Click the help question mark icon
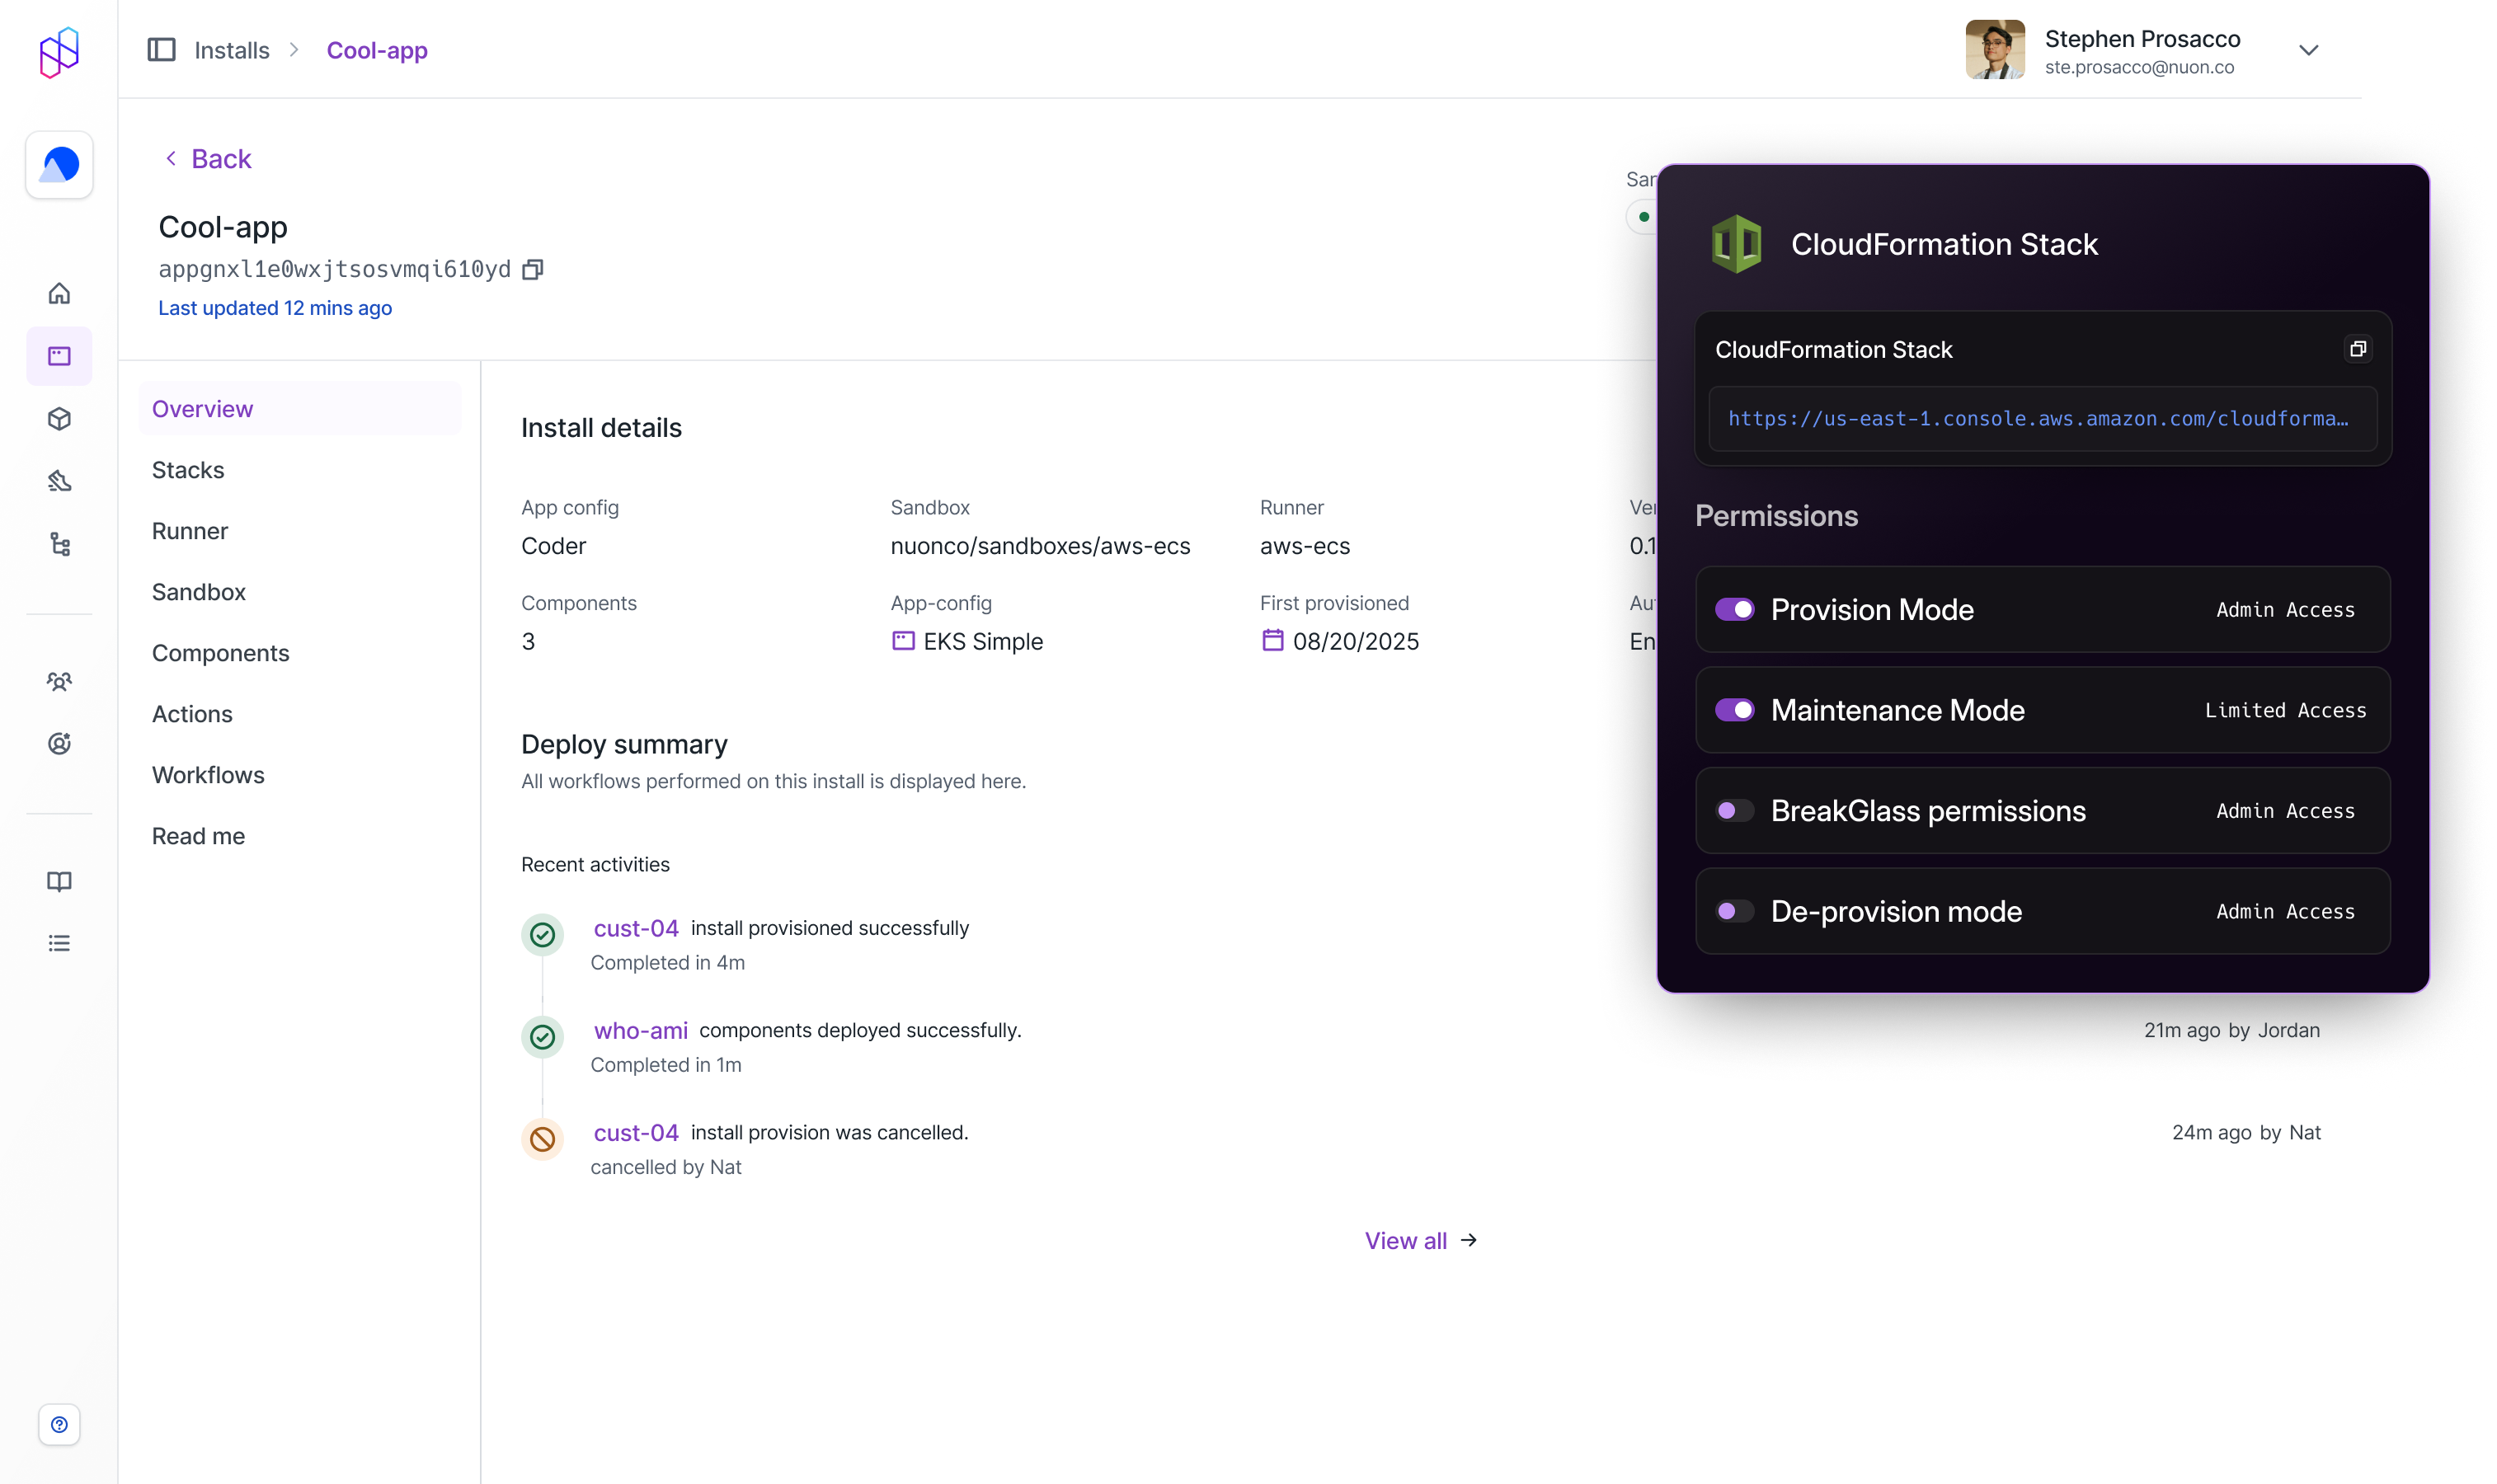2497x1484 pixels. click(59, 1424)
